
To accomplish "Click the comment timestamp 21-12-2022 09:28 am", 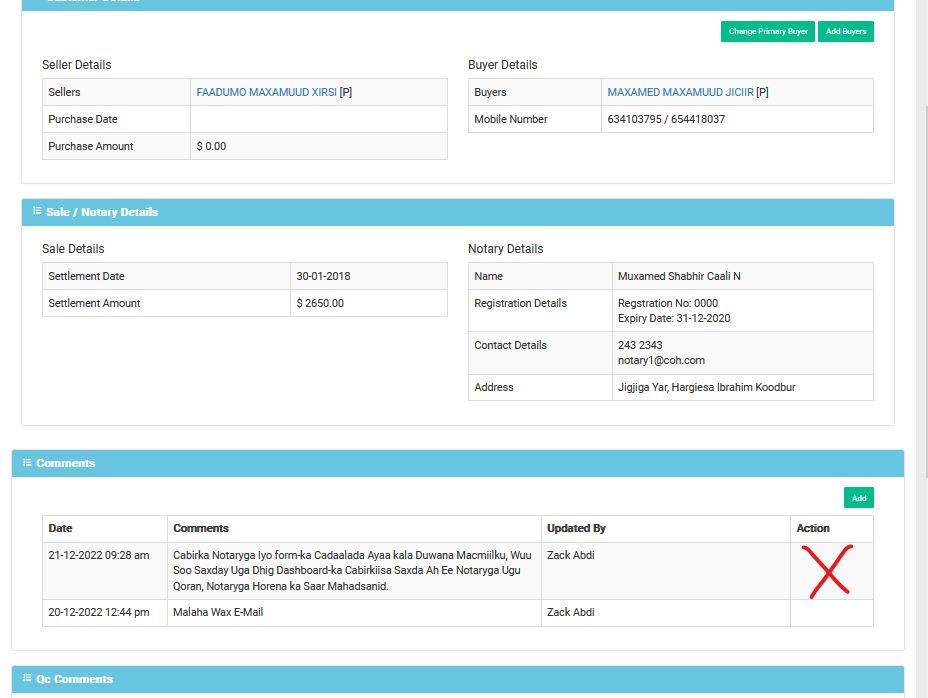I will (99, 555).
